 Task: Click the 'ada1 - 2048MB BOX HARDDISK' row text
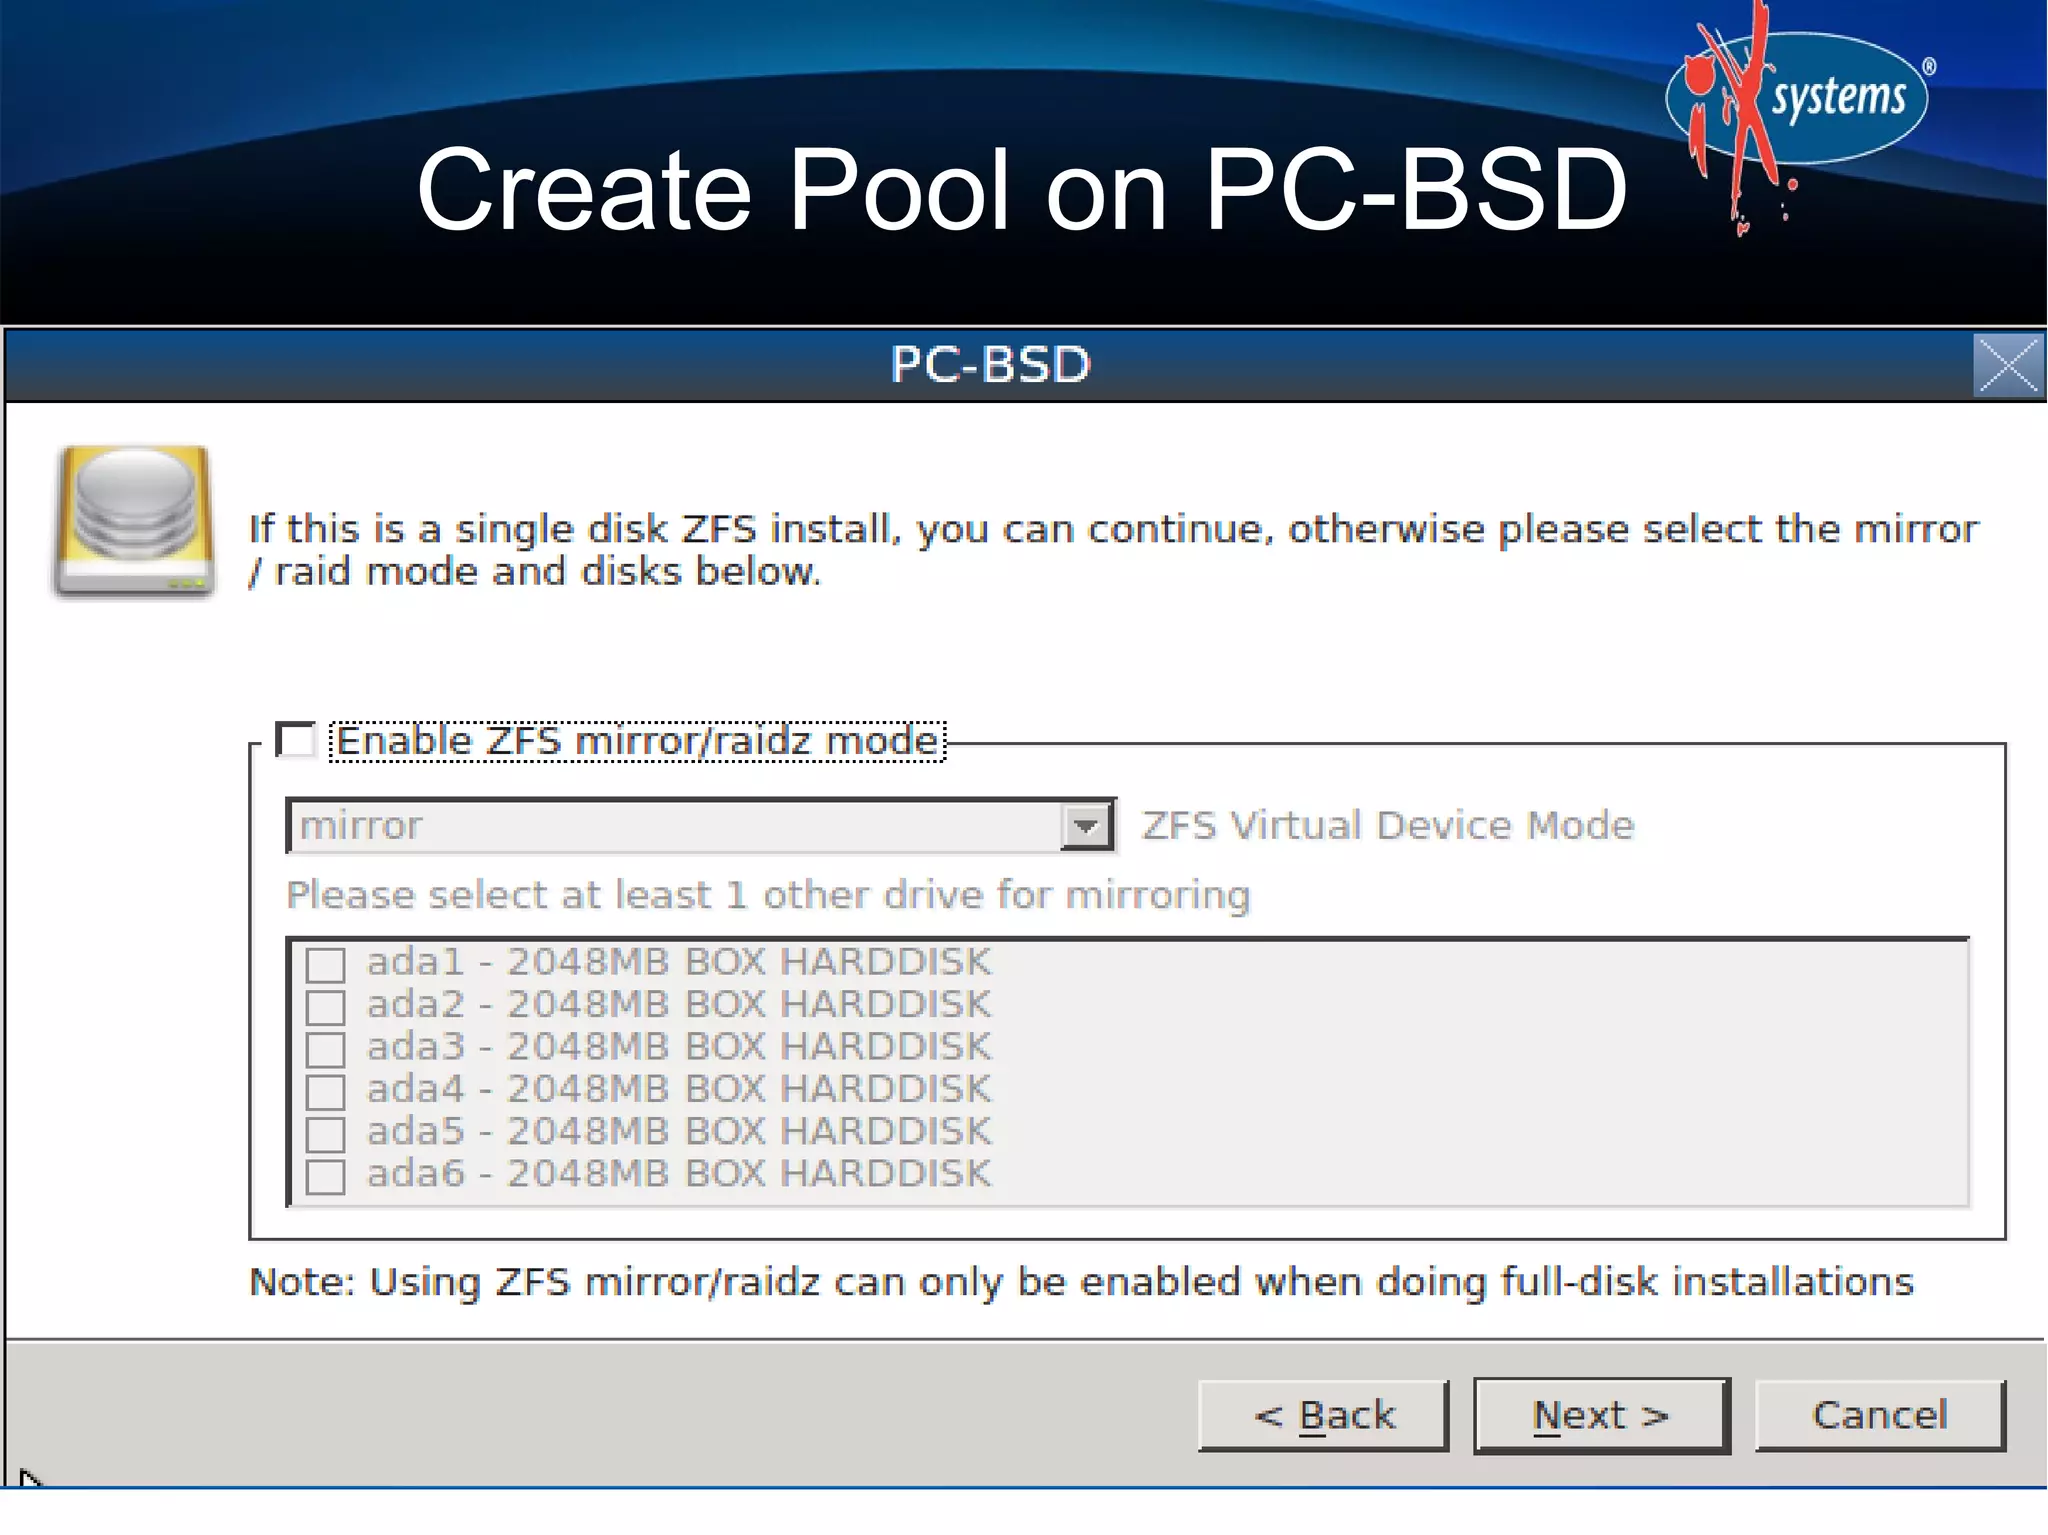(x=679, y=962)
